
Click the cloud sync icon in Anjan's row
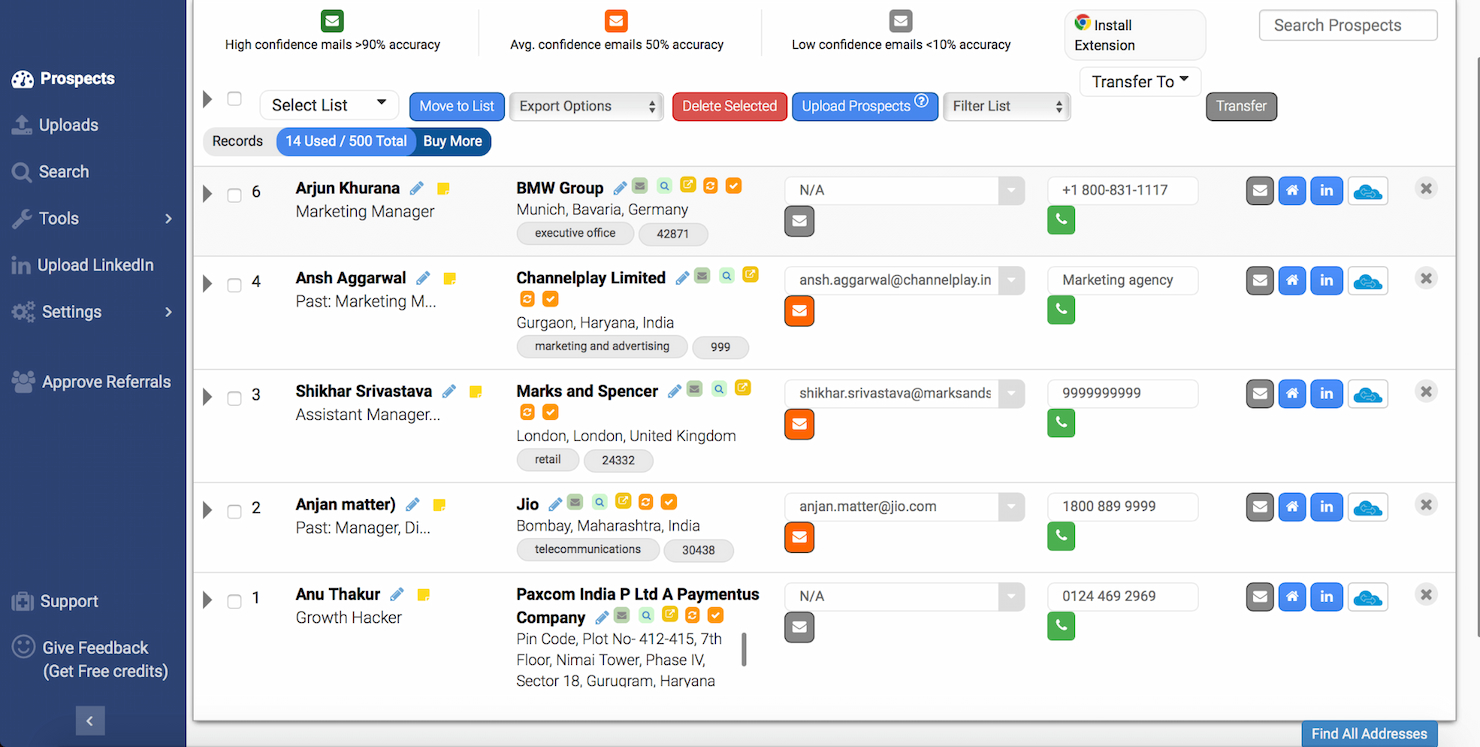[x=1368, y=506]
